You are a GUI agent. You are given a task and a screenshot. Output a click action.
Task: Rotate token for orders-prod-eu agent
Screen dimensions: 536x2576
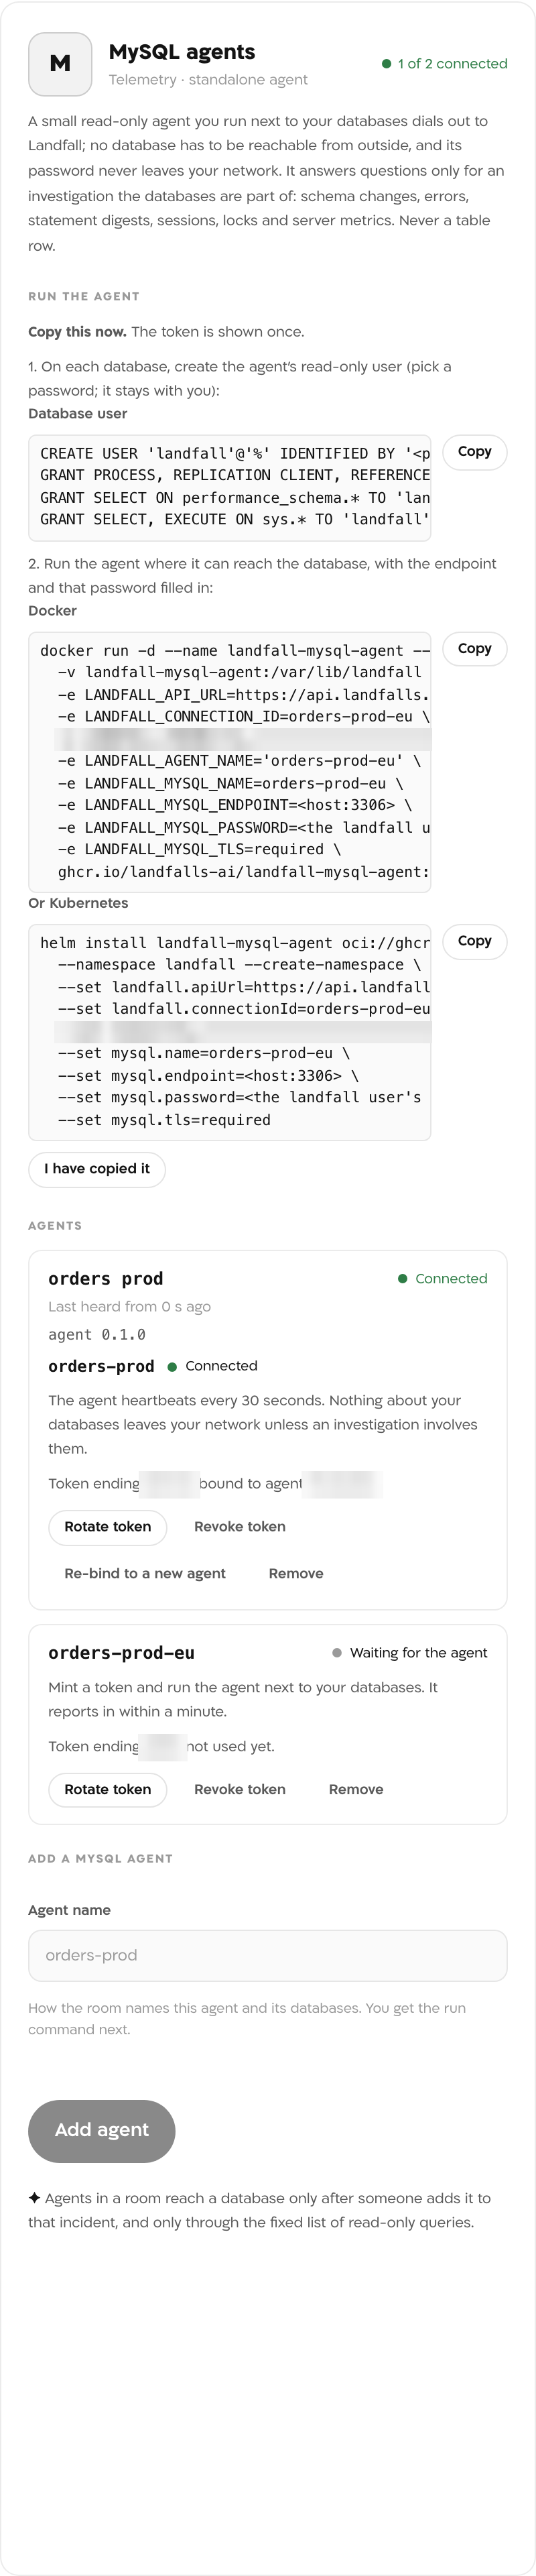(x=108, y=1790)
